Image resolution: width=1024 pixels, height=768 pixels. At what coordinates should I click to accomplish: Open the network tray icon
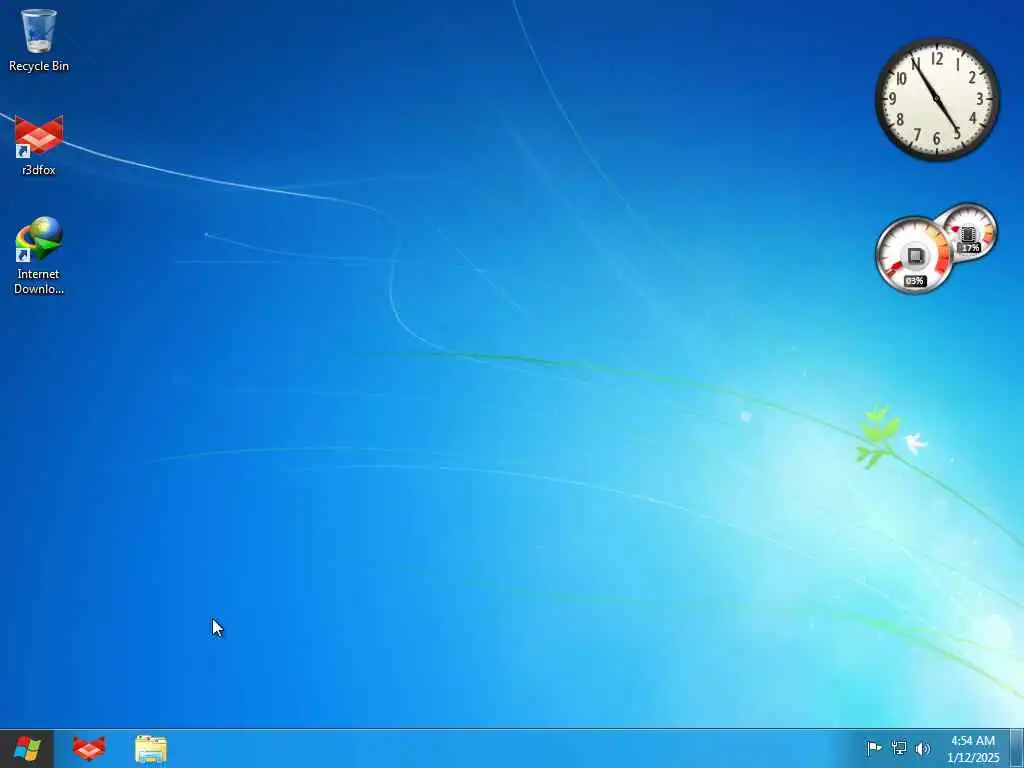pos(899,748)
